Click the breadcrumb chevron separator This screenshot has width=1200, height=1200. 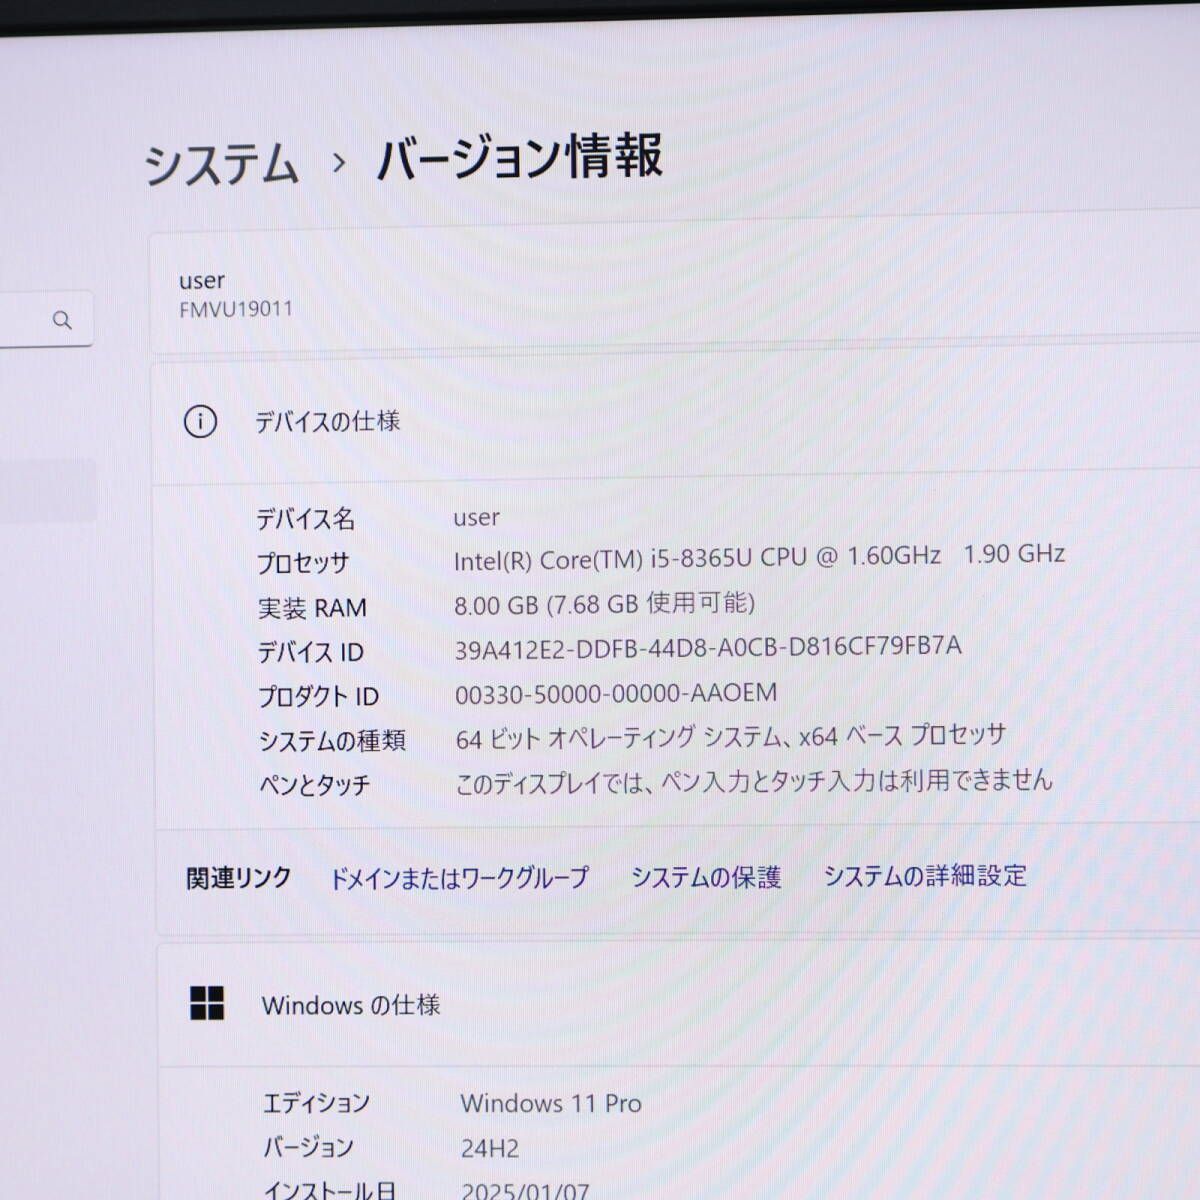pos(339,162)
